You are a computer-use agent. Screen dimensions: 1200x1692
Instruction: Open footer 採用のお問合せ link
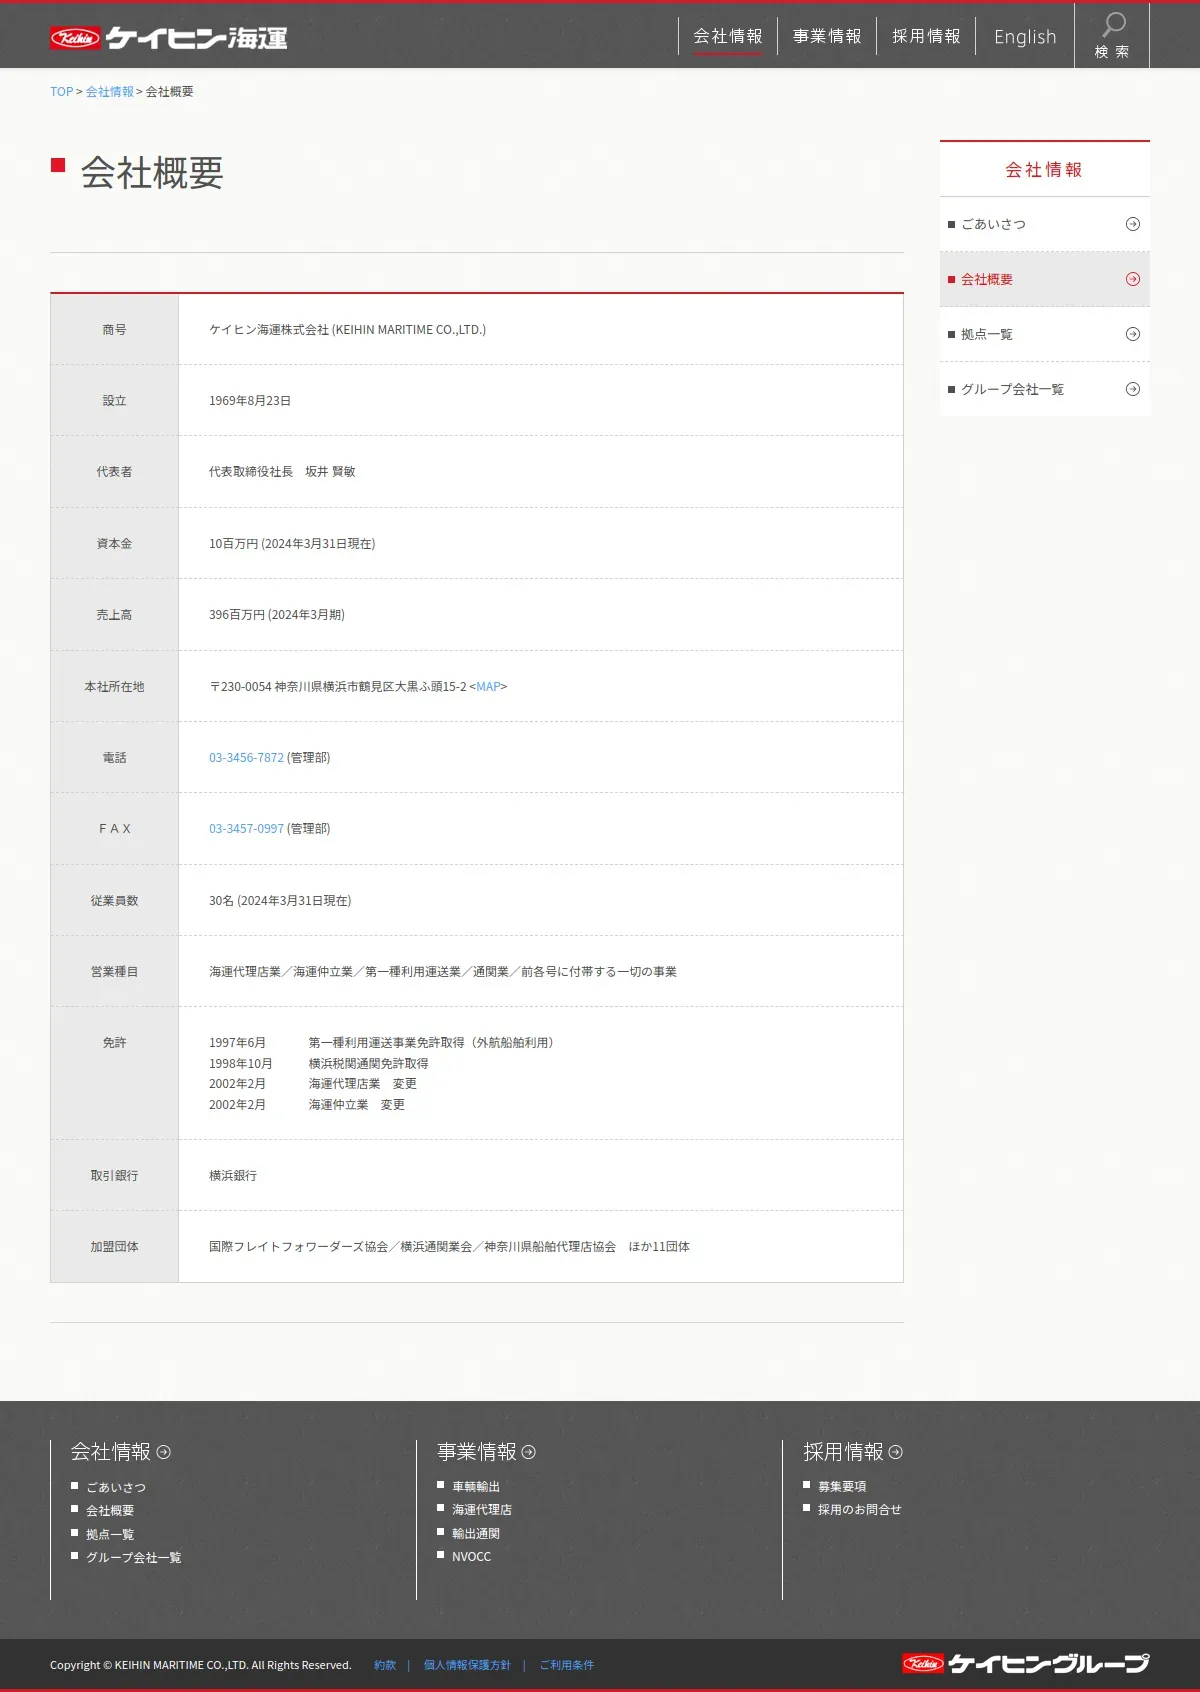860,1510
